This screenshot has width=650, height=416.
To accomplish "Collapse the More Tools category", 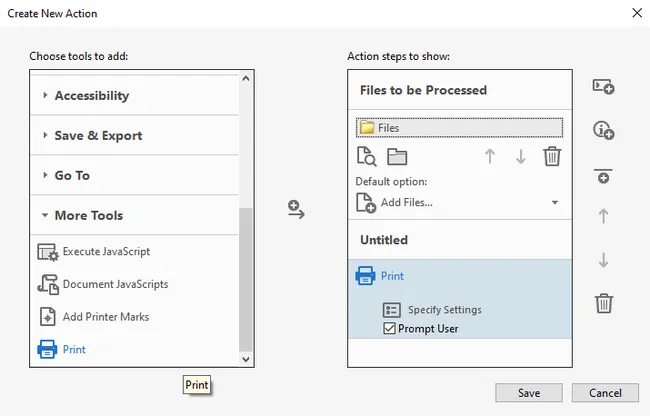I will 45,215.
